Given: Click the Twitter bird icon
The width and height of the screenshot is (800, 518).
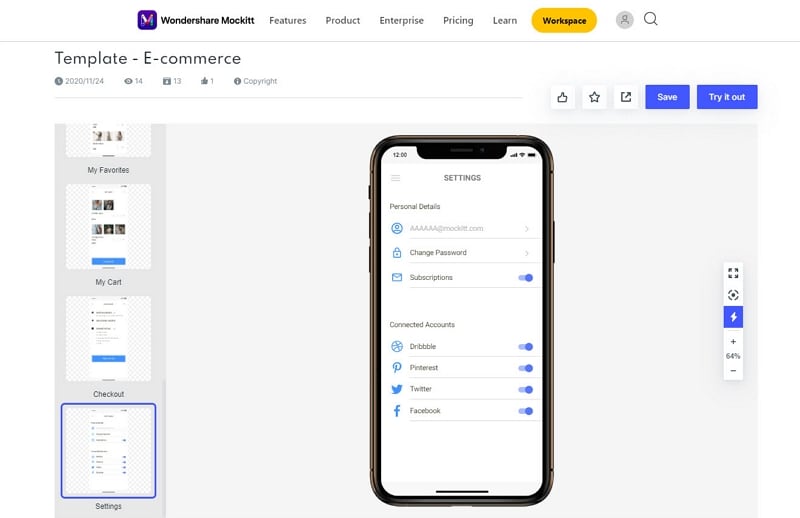Looking at the screenshot, I should coord(397,389).
